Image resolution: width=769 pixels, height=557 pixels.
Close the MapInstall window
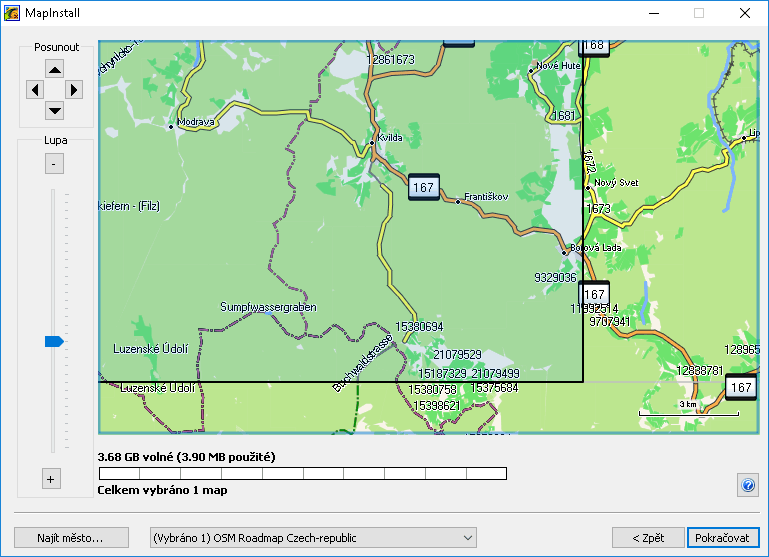[745, 13]
